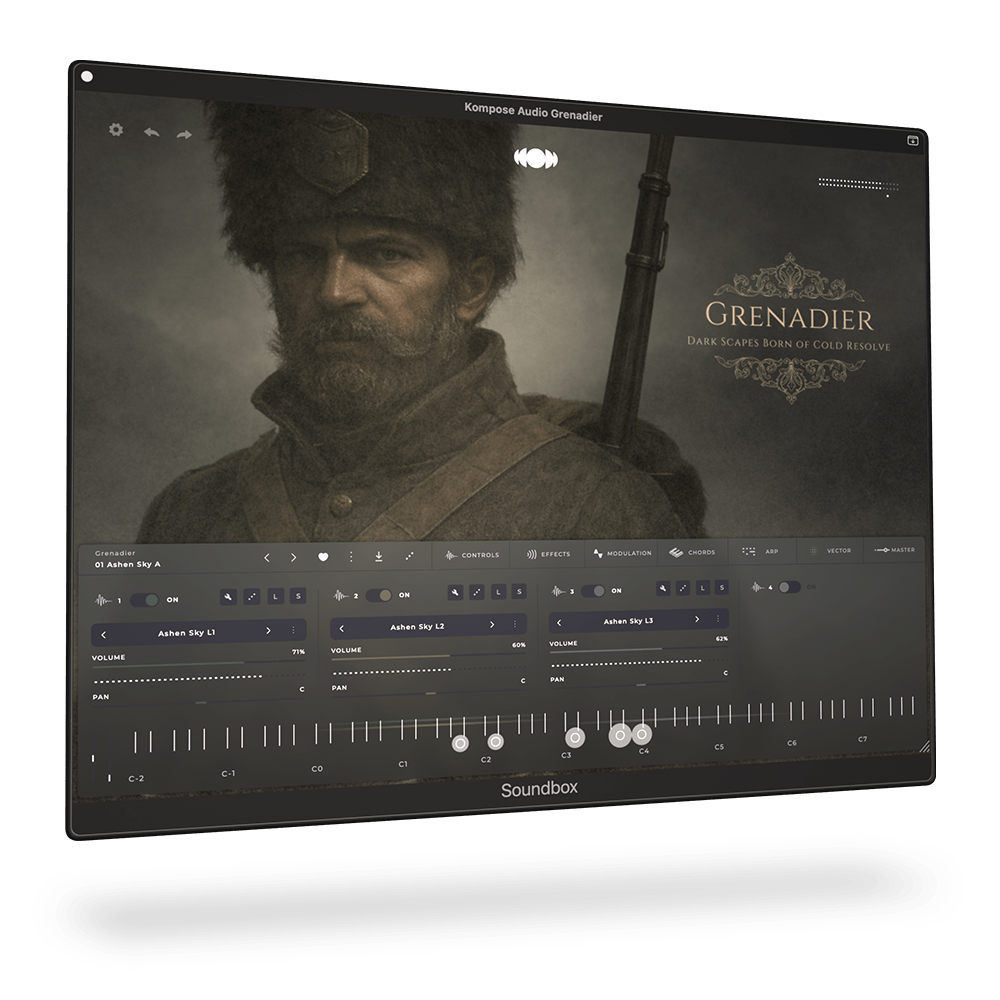The width and height of the screenshot is (1000, 1000).
Task: Click the undo arrow at top-left
Action: click(x=150, y=132)
